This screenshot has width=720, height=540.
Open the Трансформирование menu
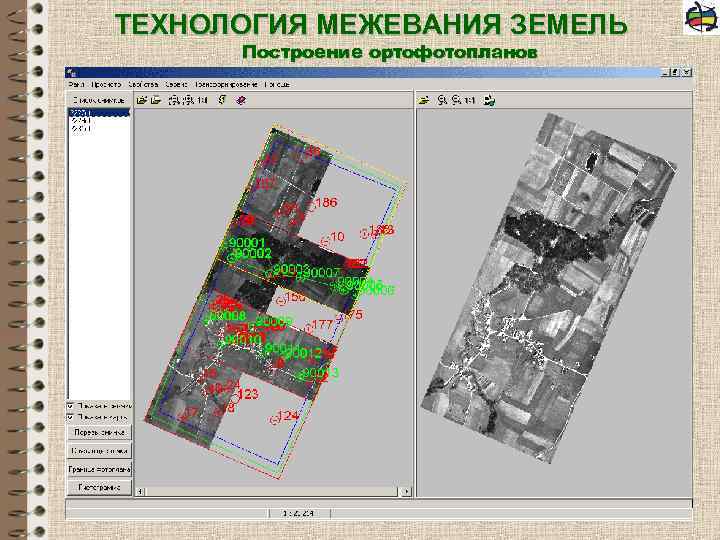226,84
